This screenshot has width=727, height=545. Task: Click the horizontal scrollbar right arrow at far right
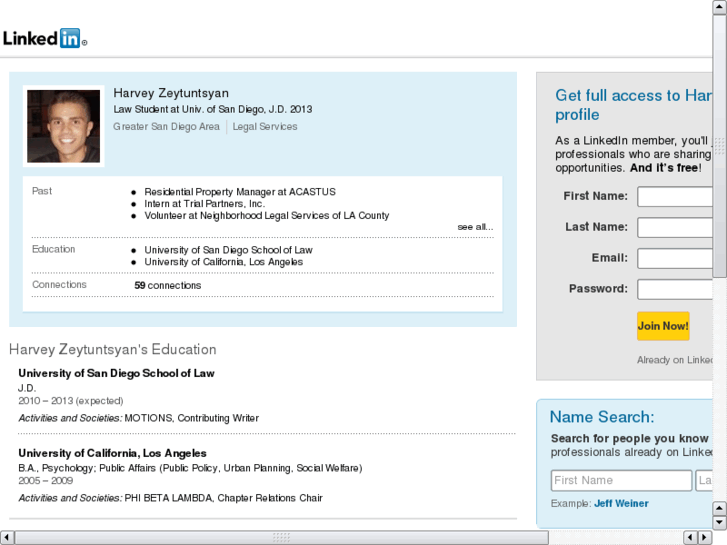click(x=705, y=538)
